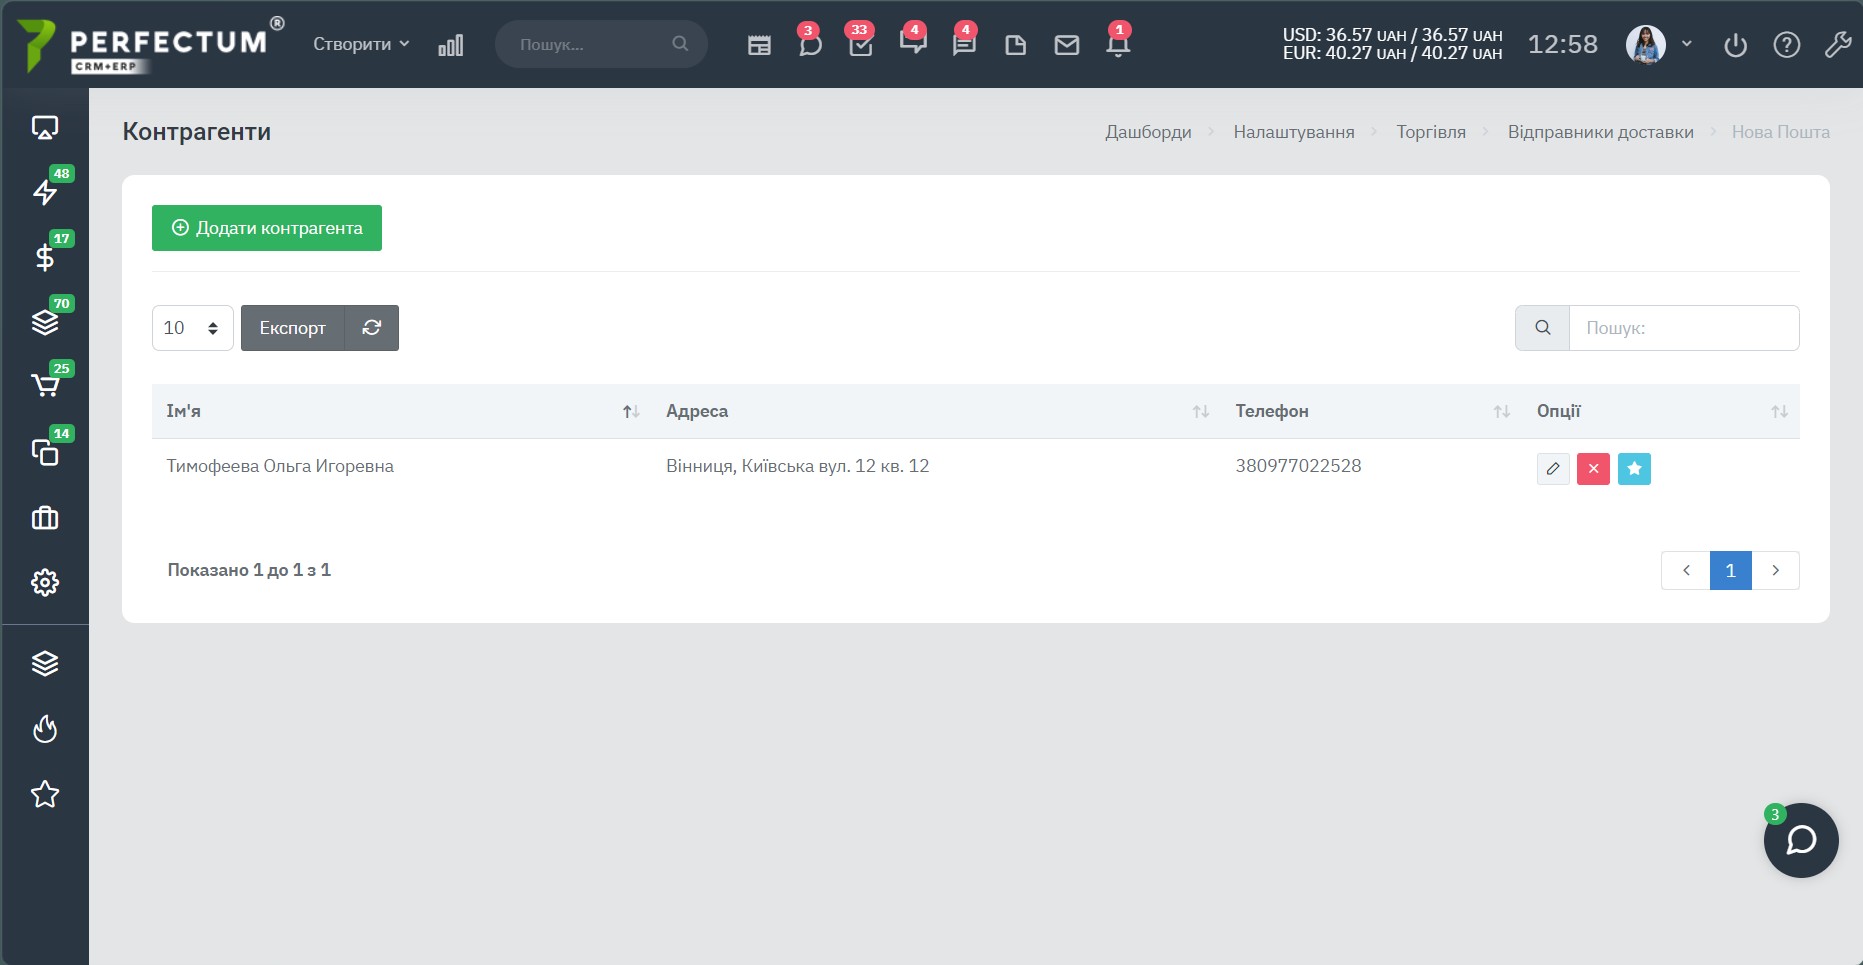Open the shopping cart sidebar icon
The image size is (1863, 965).
pyautogui.click(x=45, y=385)
